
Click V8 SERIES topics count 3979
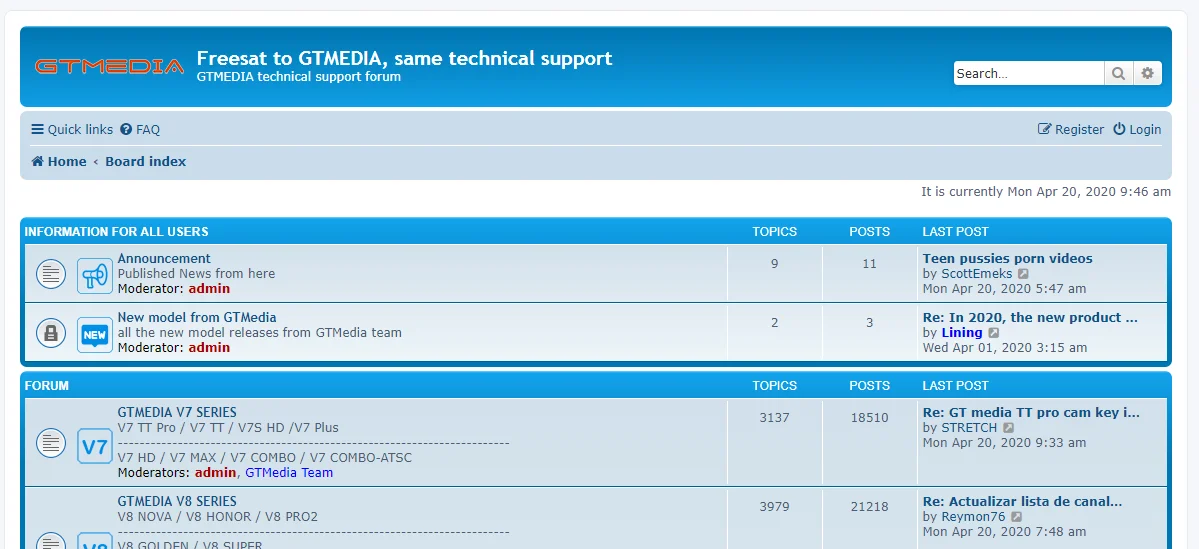click(775, 507)
